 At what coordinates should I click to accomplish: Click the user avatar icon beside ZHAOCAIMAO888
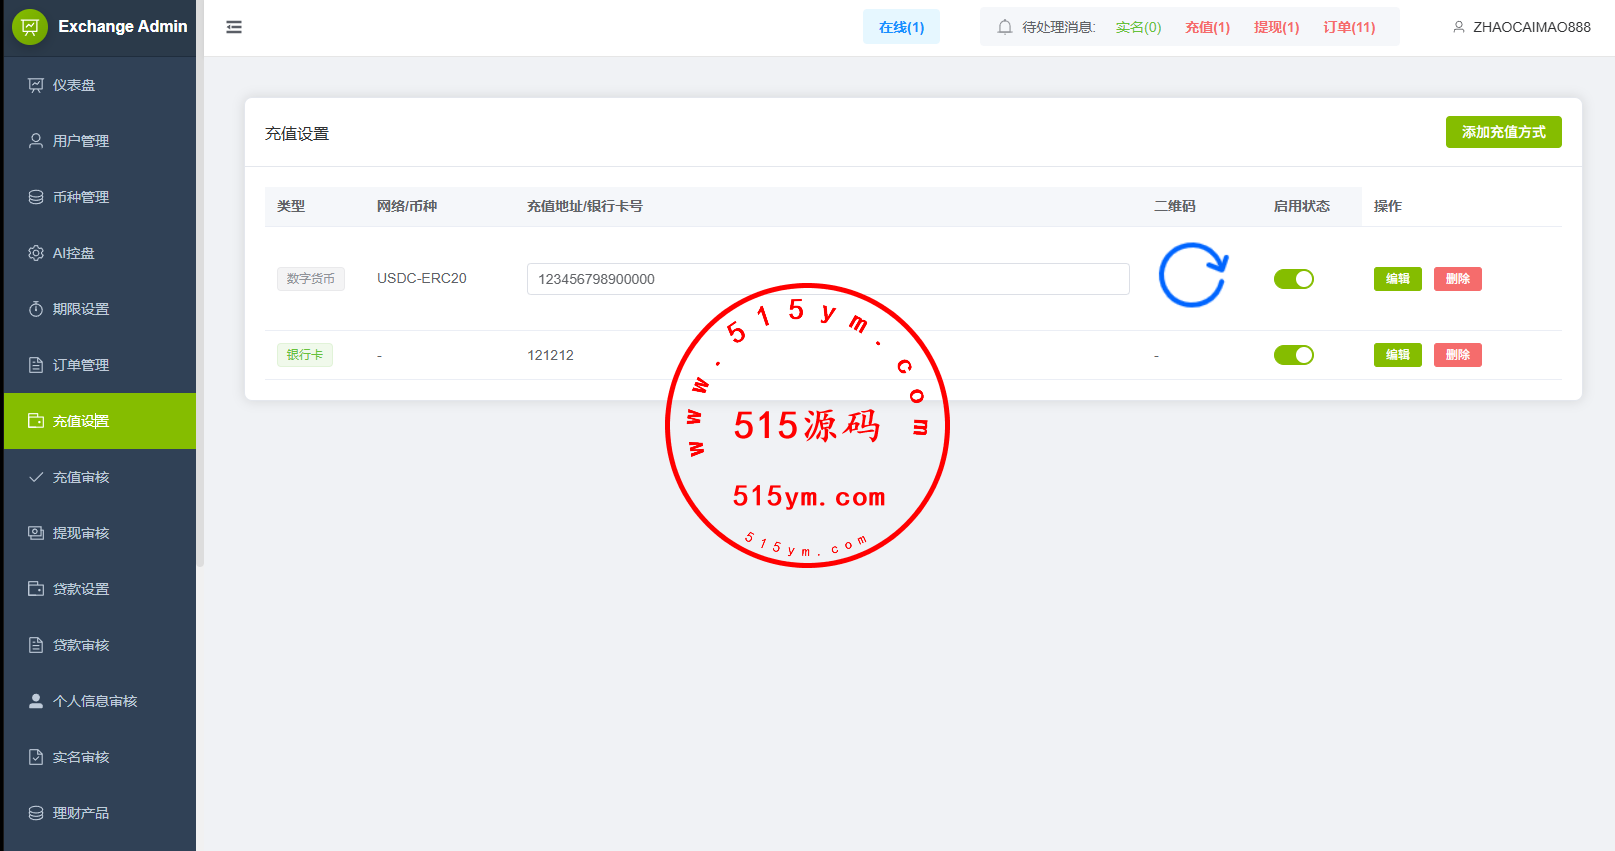1459,27
